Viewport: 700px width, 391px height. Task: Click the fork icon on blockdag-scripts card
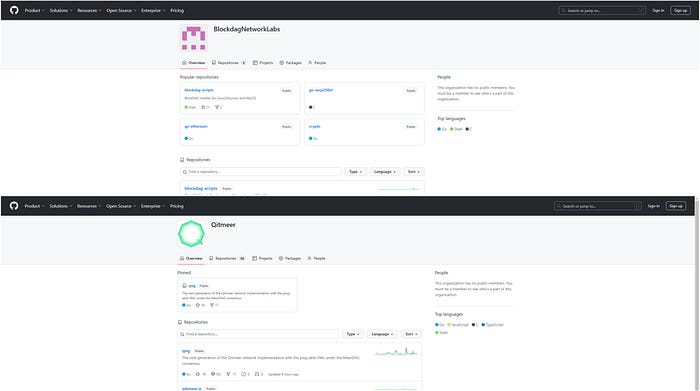[217, 107]
